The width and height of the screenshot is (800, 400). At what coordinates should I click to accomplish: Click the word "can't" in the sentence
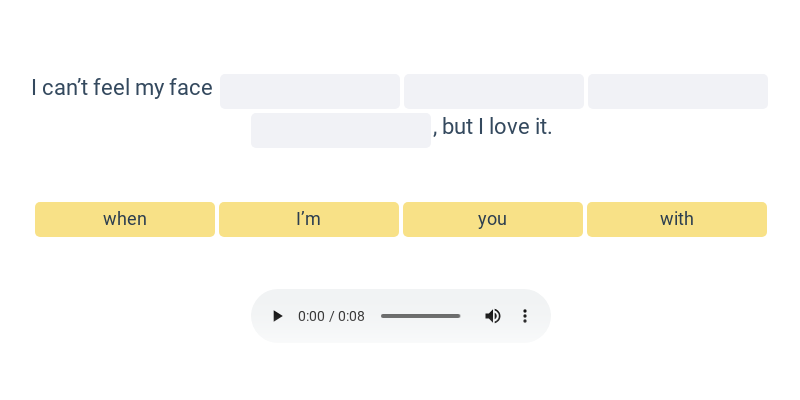point(66,88)
